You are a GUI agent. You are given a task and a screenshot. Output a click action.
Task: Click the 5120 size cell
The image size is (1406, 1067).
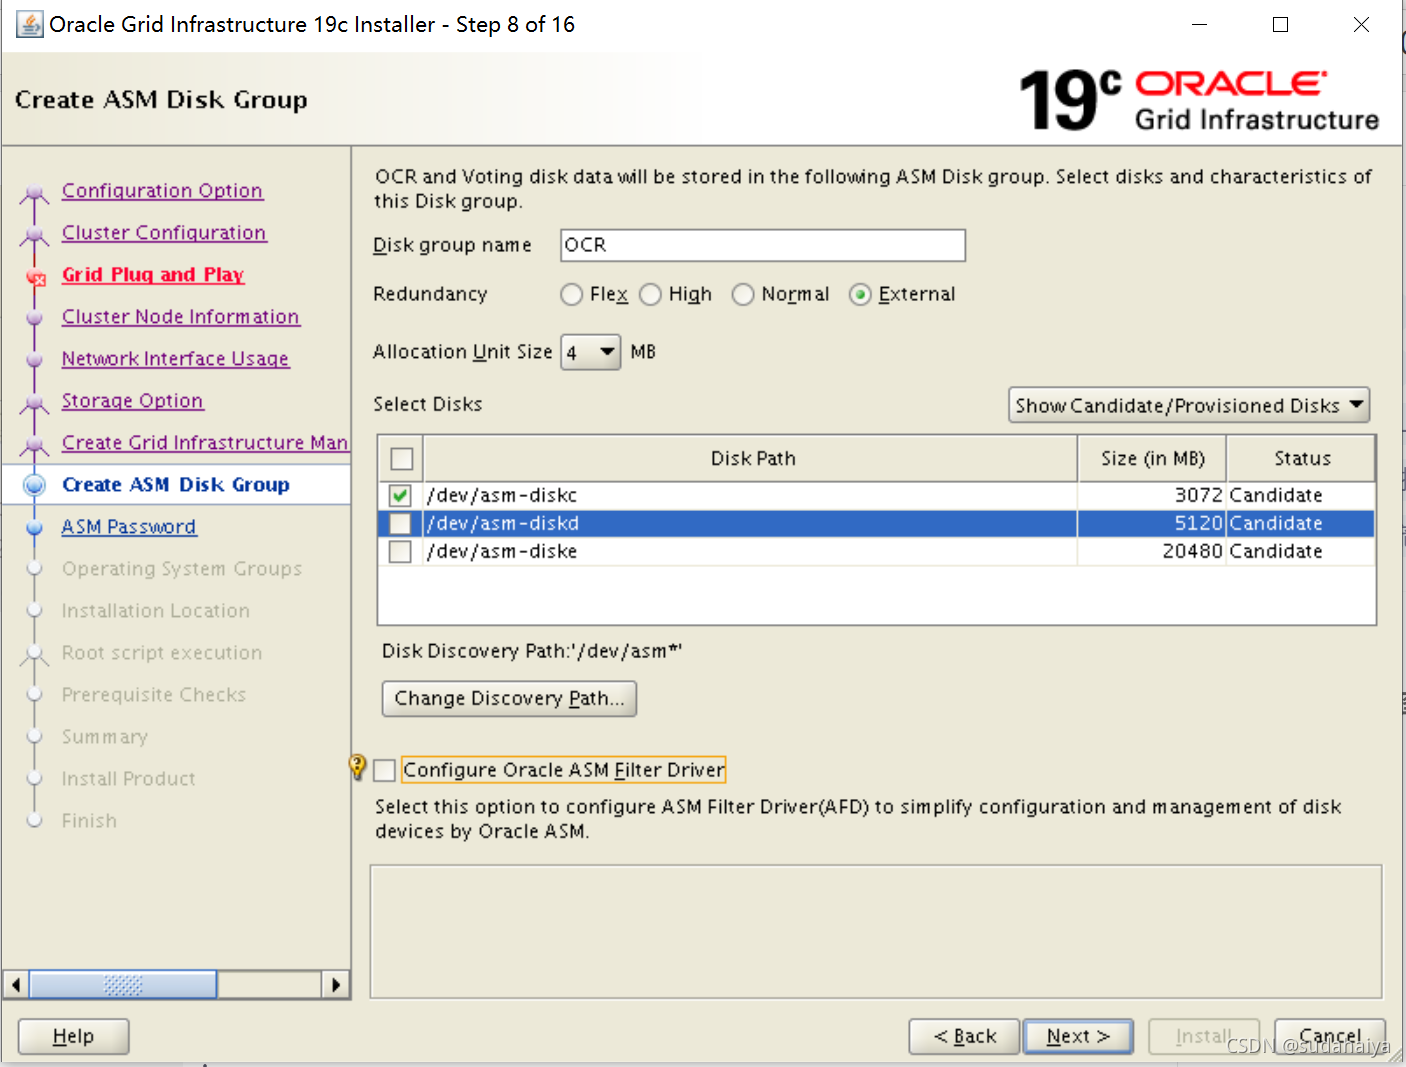click(x=1152, y=523)
